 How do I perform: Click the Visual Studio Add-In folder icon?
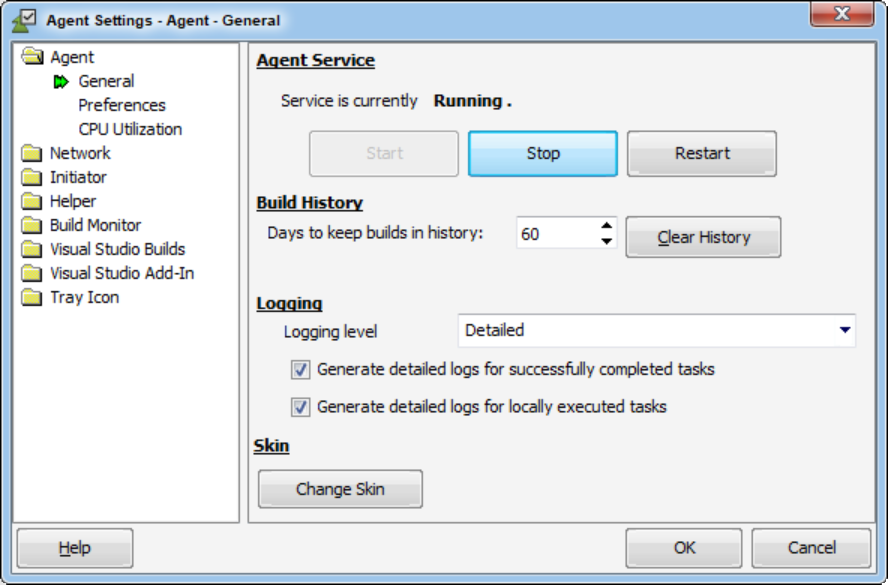(x=33, y=274)
